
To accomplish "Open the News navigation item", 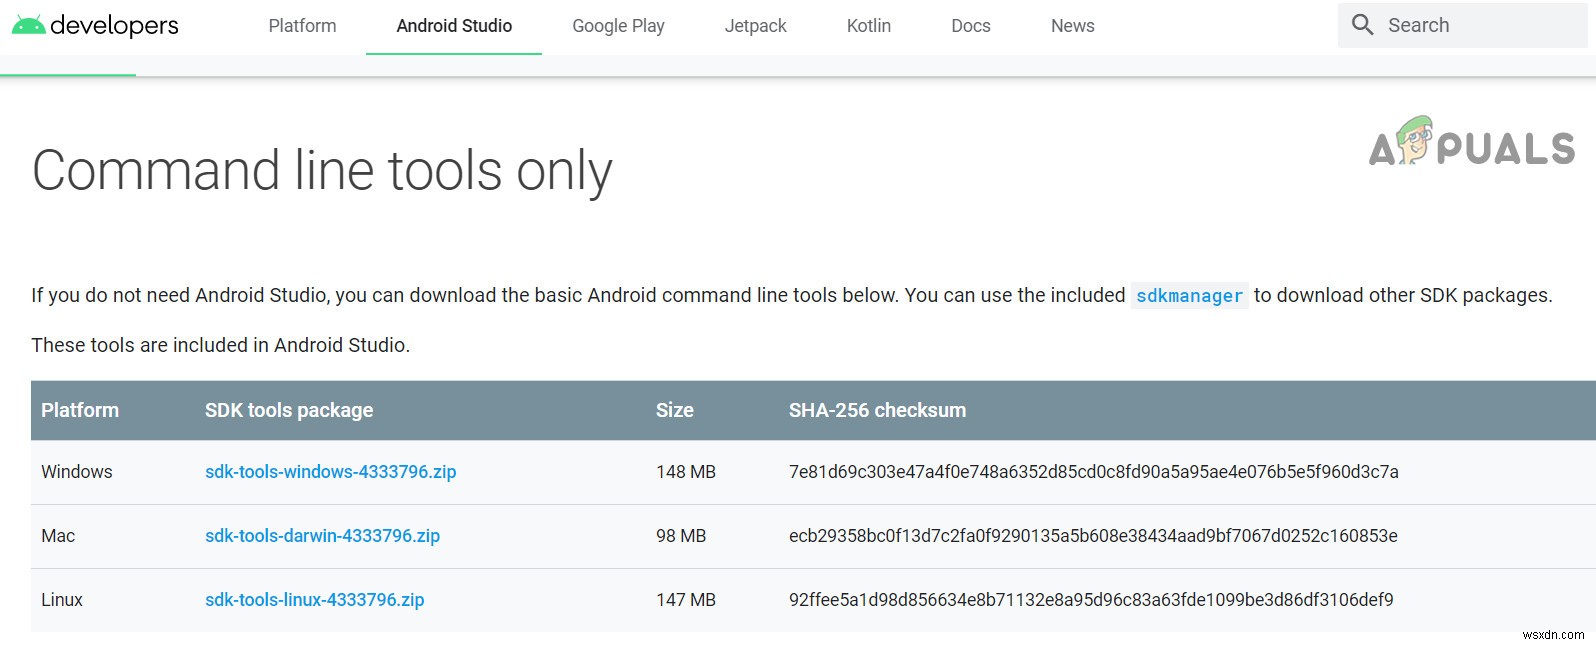I will [x=1072, y=26].
